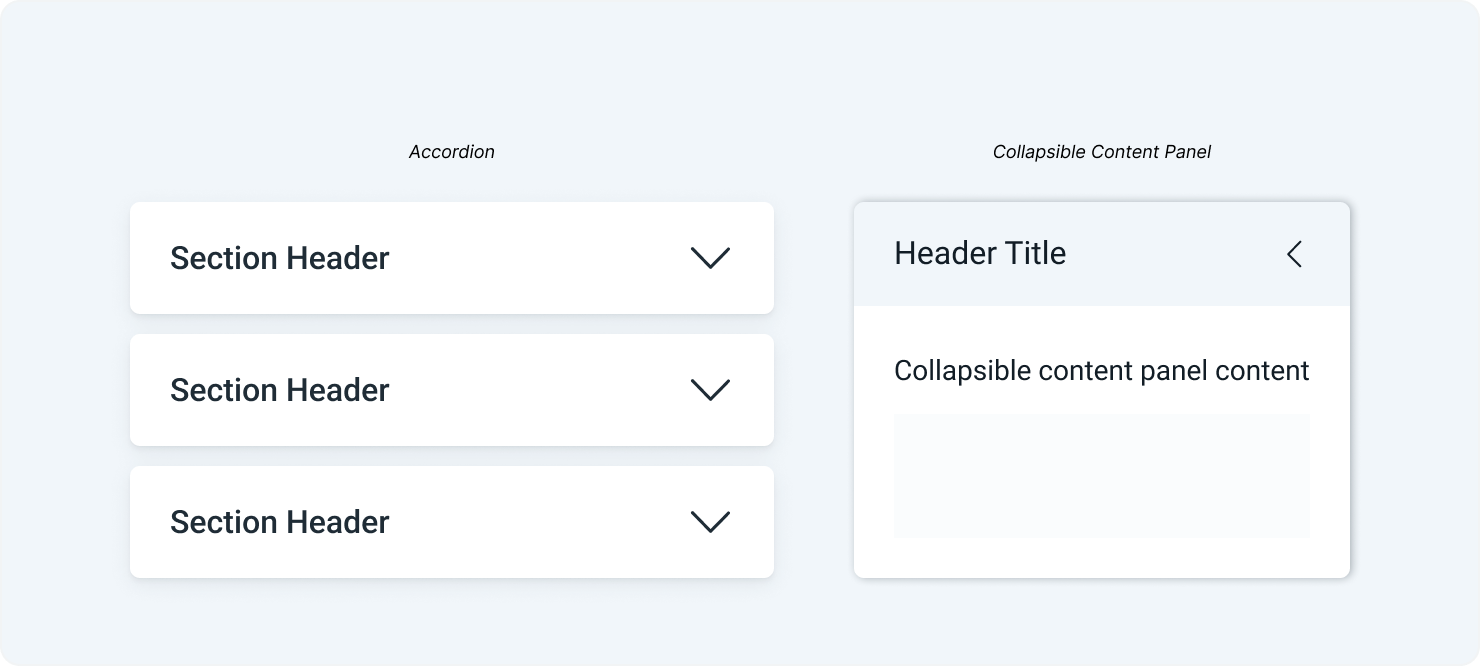Click the Collapsible content panel content text
Screen dimensions: 1480x666
coord(1101,370)
